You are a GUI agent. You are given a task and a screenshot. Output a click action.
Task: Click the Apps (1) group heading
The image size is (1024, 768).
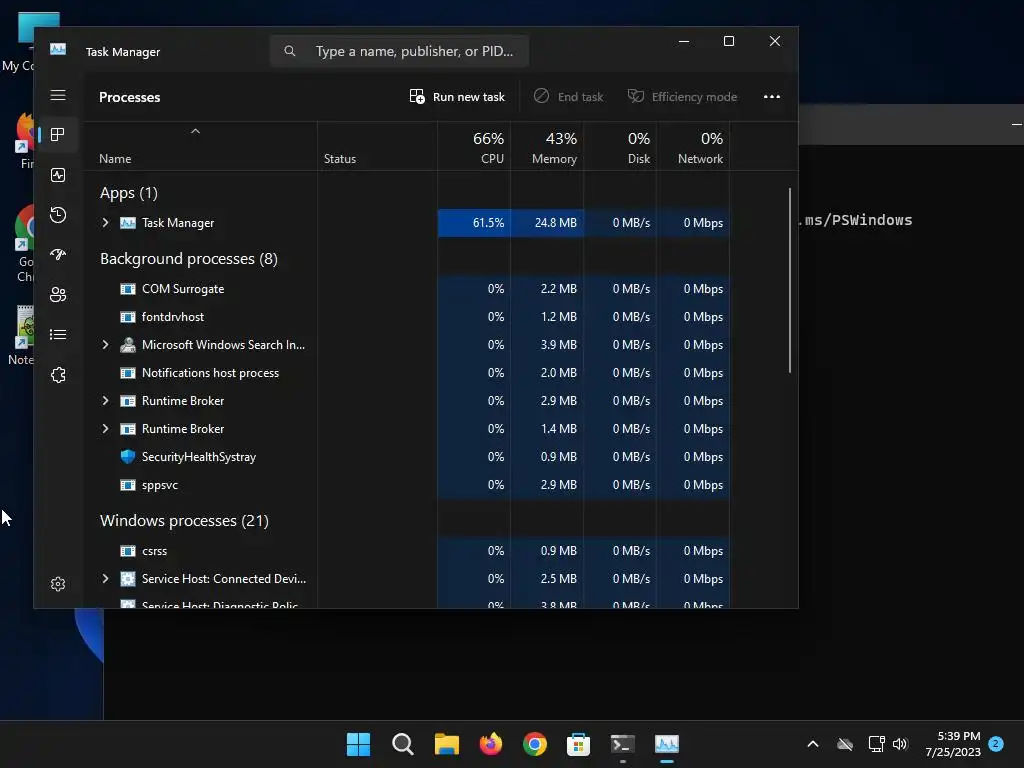[129, 193]
